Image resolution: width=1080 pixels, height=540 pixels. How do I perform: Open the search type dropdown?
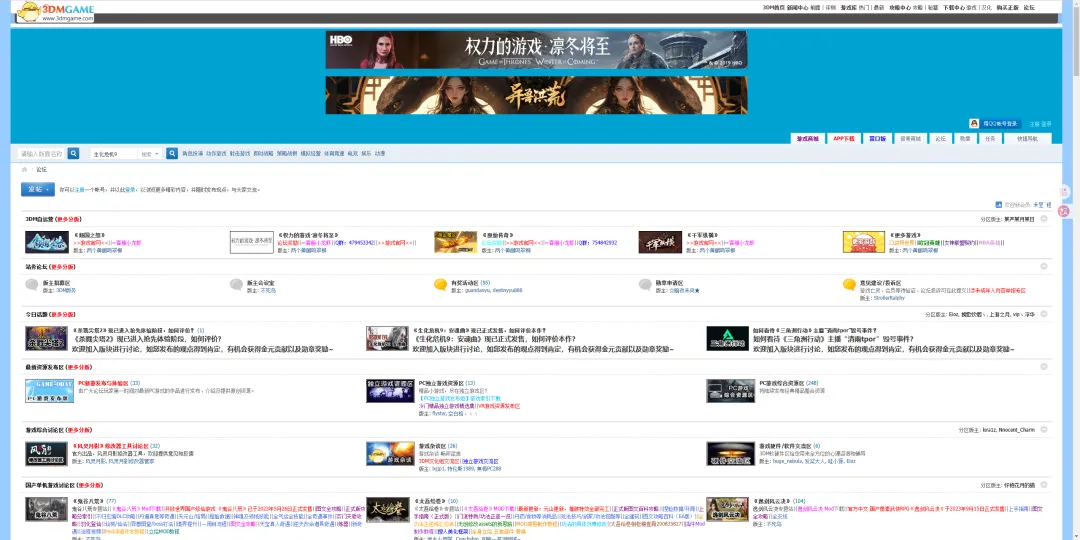pos(150,154)
